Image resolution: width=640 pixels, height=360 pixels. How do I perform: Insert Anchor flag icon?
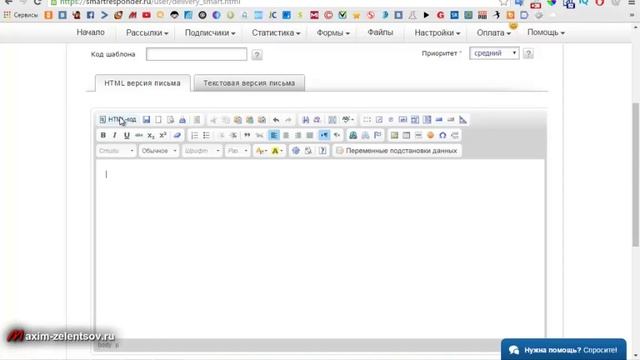pyautogui.click(x=378, y=135)
